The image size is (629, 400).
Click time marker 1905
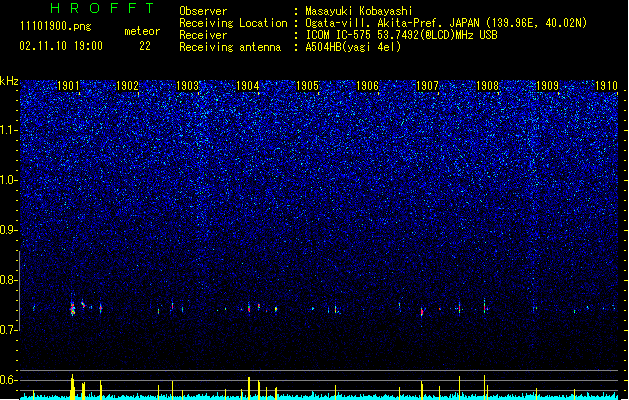click(307, 85)
